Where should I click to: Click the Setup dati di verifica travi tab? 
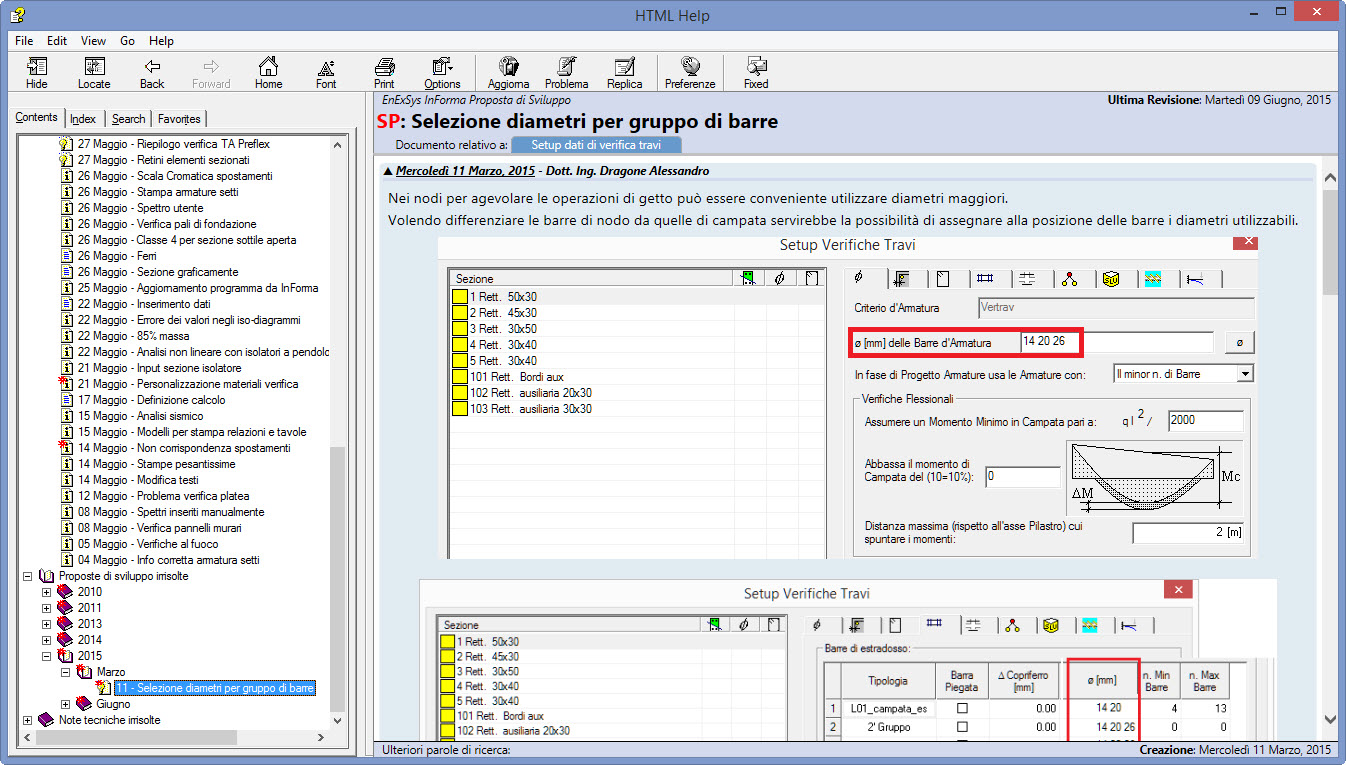(x=595, y=144)
